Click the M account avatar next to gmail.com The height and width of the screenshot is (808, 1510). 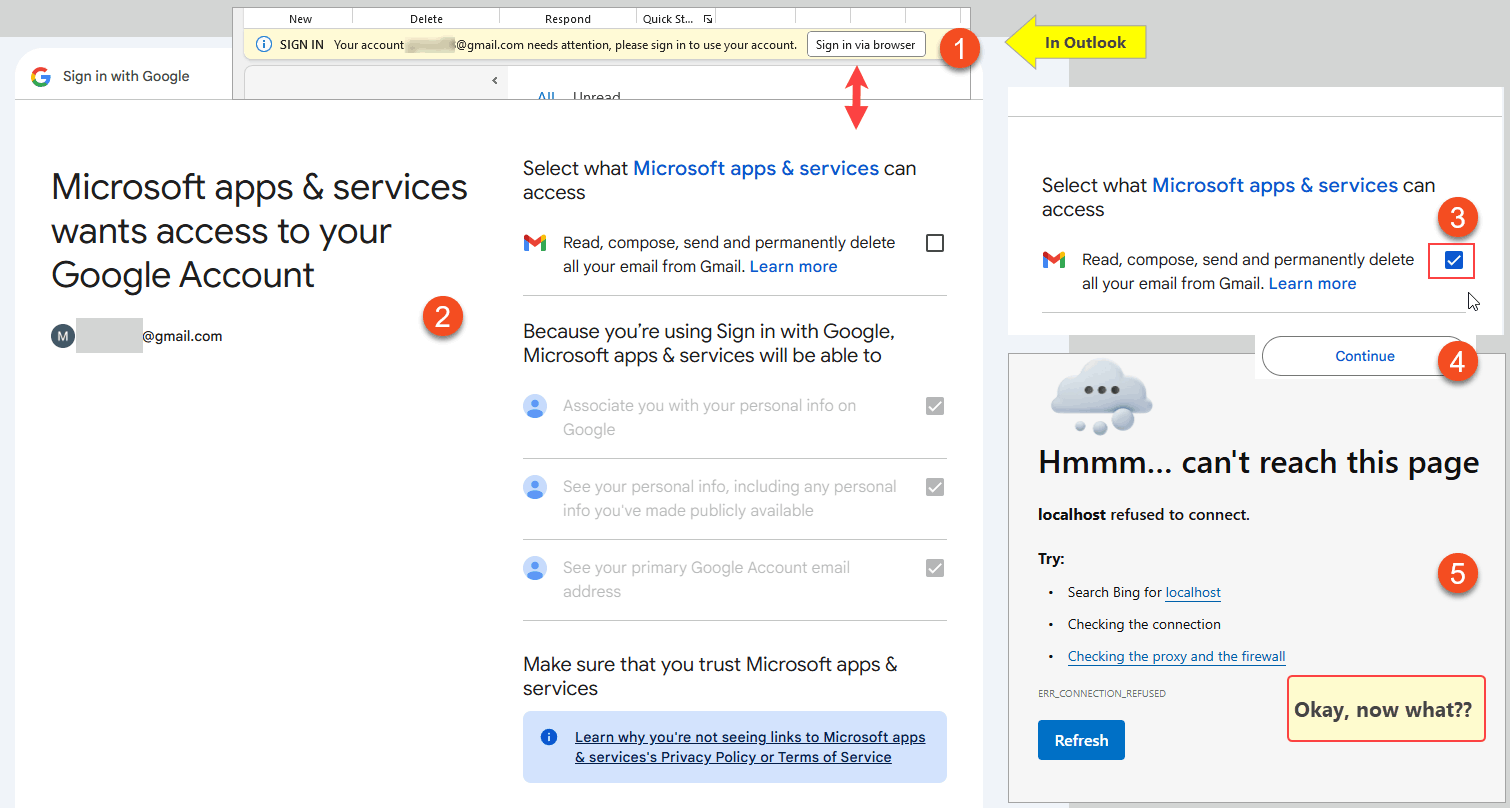click(x=63, y=336)
